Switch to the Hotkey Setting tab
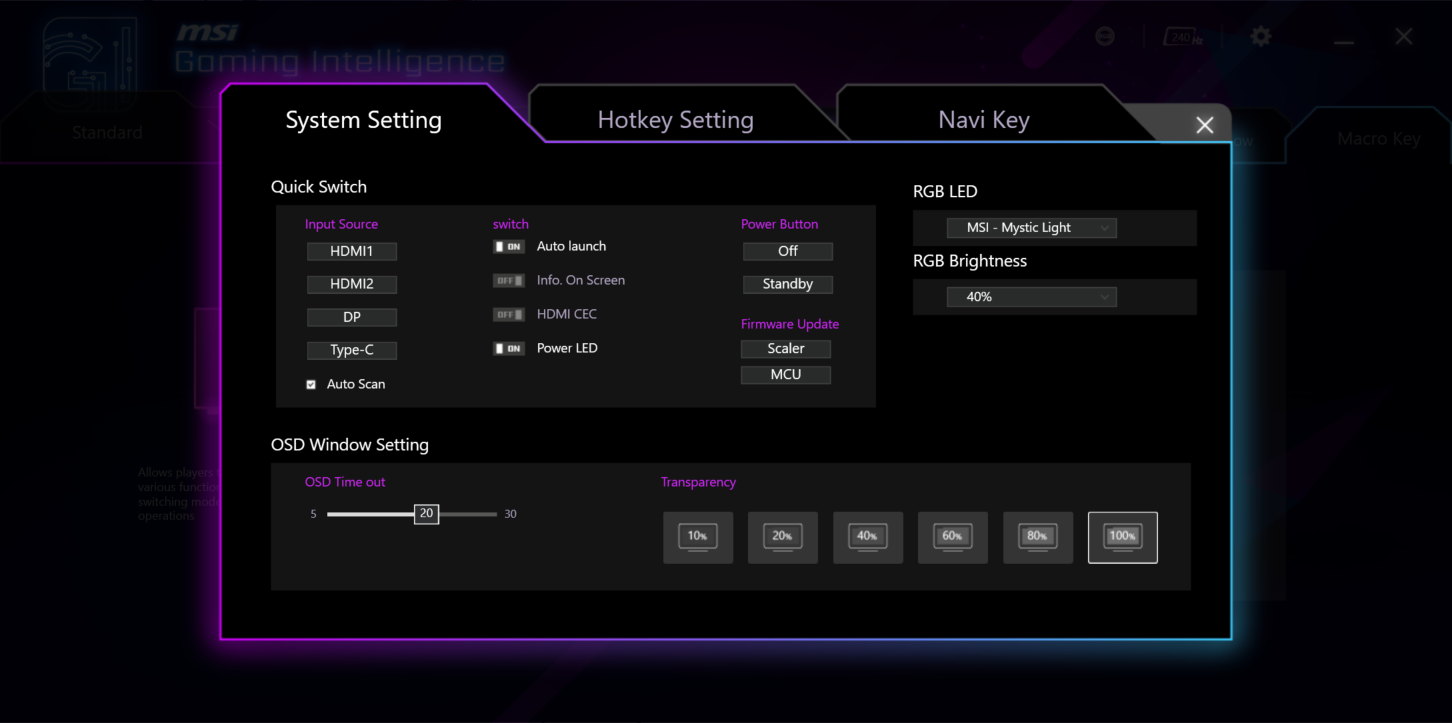This screenshot has height=723, width=1452. pyautogui.click(x=675, y=119)
